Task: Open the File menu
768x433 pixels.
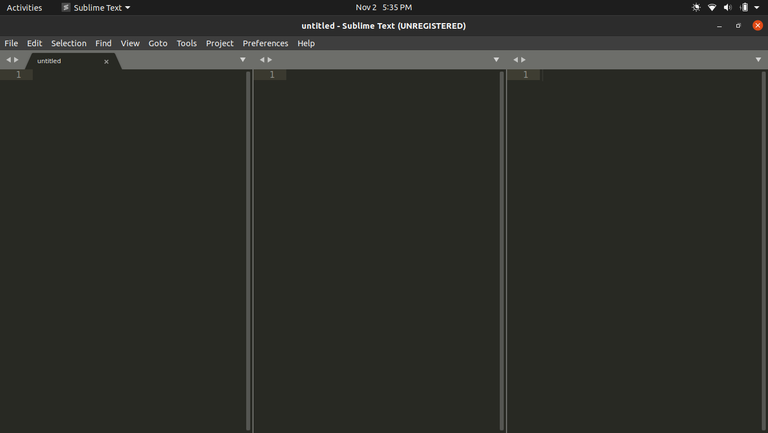Action: [x=11, y=43]
